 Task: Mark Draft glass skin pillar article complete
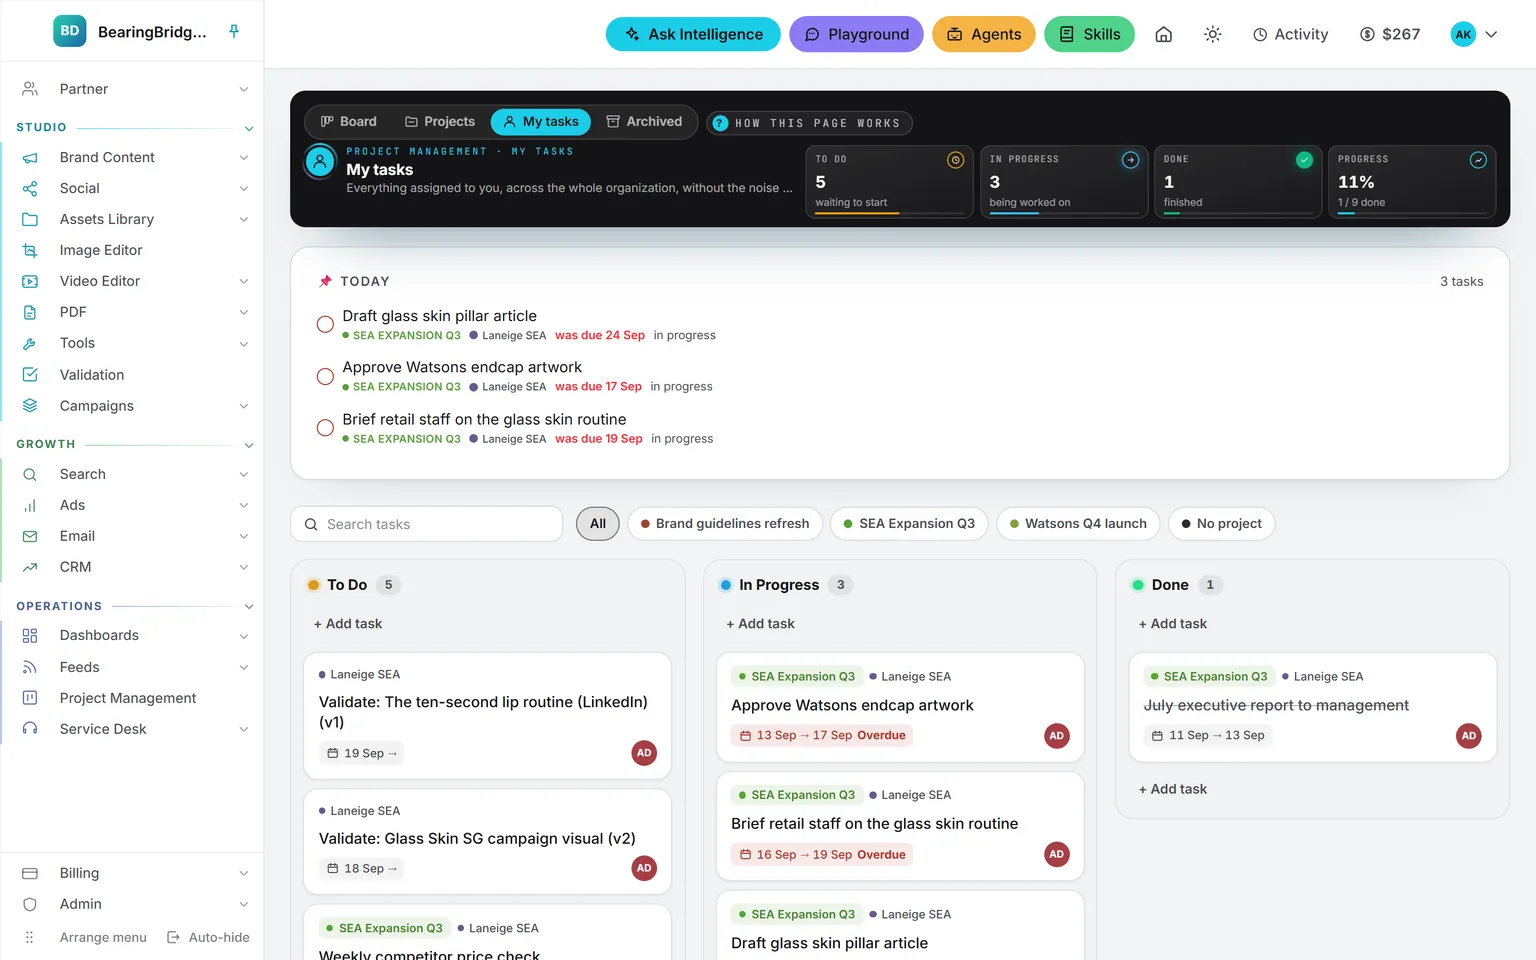[325, 324]
